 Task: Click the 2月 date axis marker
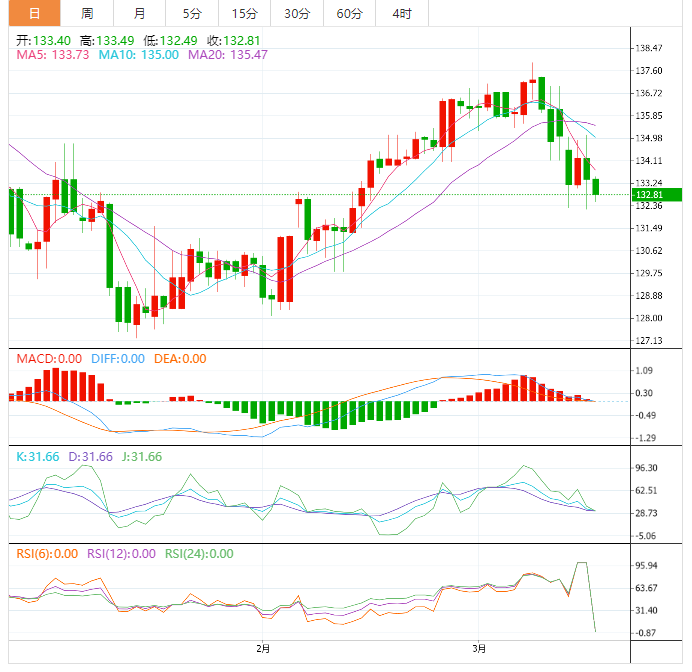[x=263, y=649]
